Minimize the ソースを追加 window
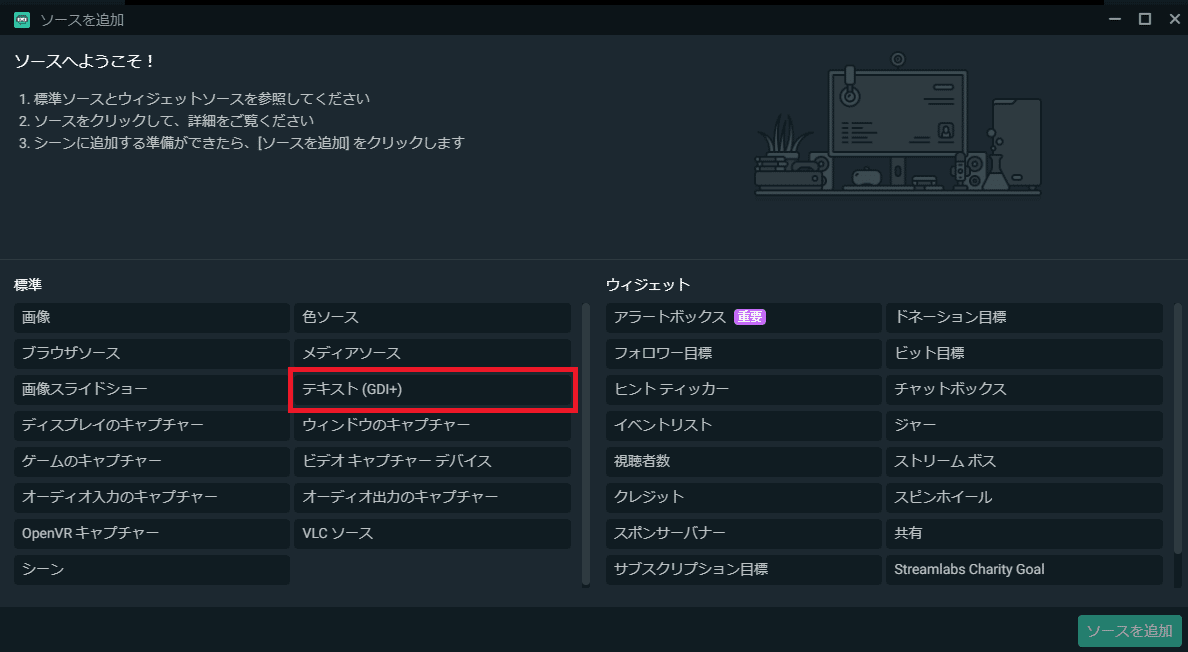1188x652 pixels. 1115,19
